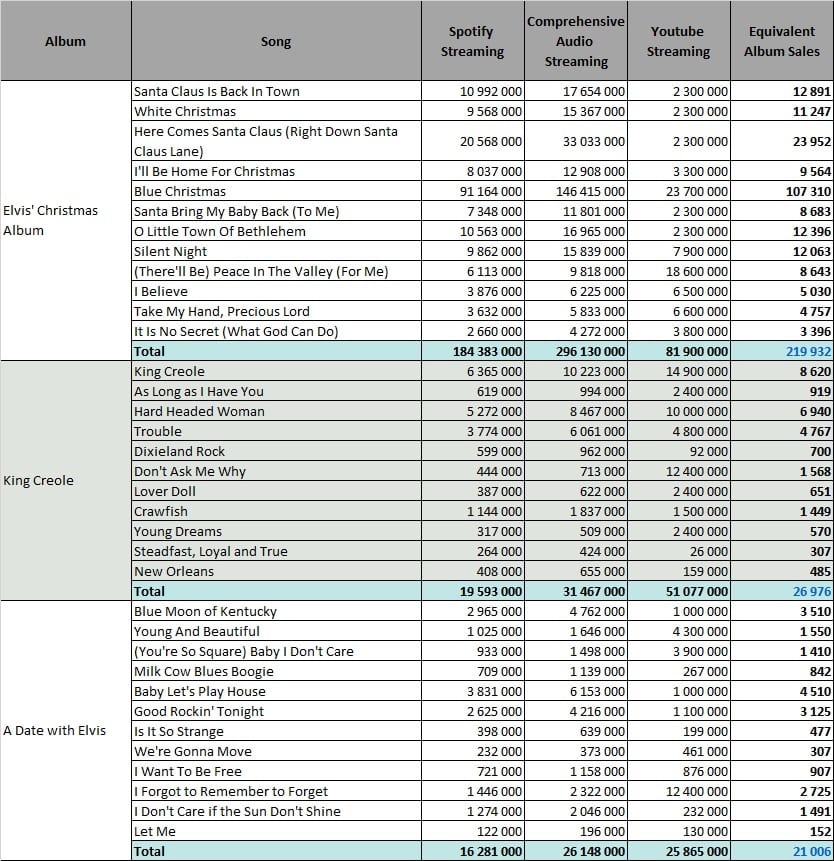Click the Album column header

pos(65,41)
